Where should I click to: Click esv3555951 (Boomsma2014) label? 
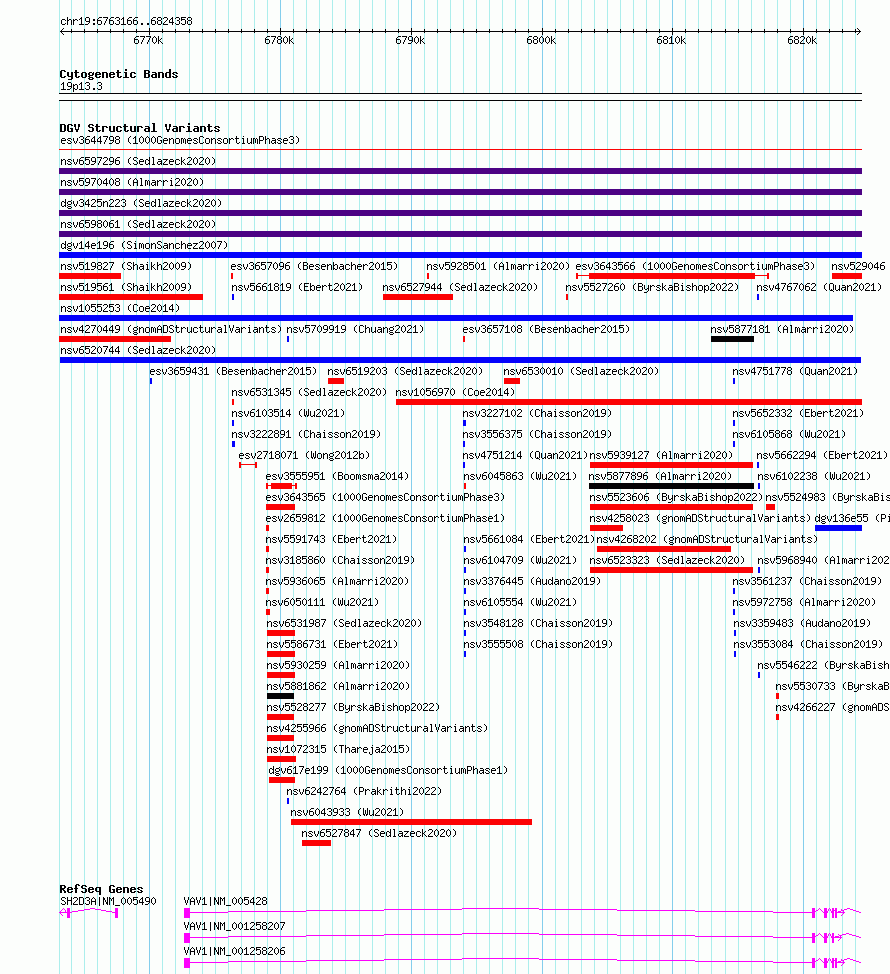tap(337, 477)
